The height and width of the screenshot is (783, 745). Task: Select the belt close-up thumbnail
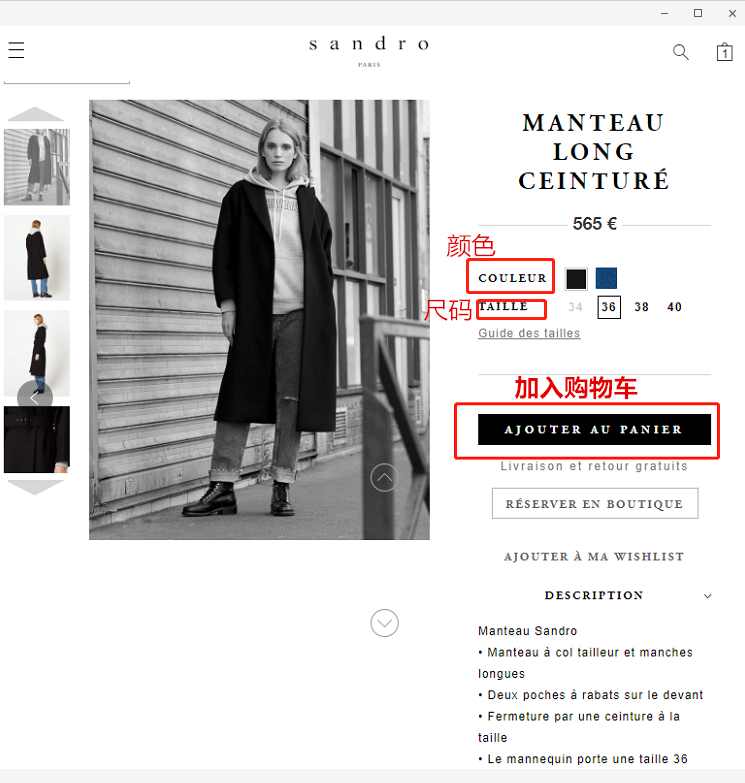37,439
